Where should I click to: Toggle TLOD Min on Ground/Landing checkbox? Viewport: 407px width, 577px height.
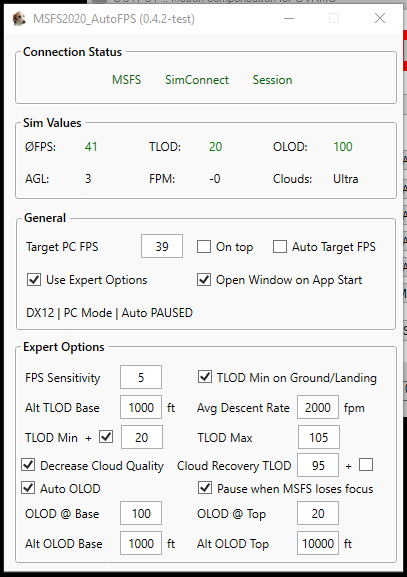point(205,377)
